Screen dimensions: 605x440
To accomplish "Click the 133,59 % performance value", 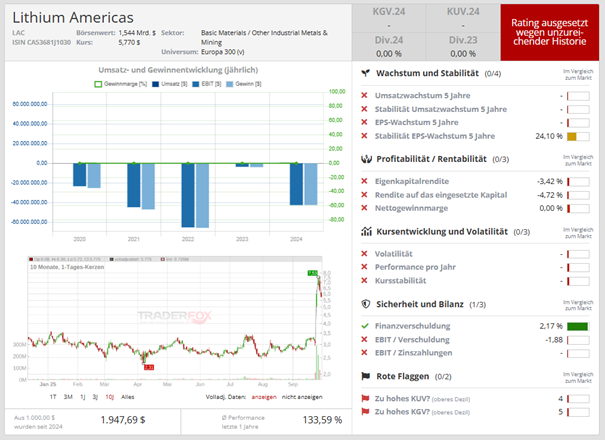I will point(322,420).
